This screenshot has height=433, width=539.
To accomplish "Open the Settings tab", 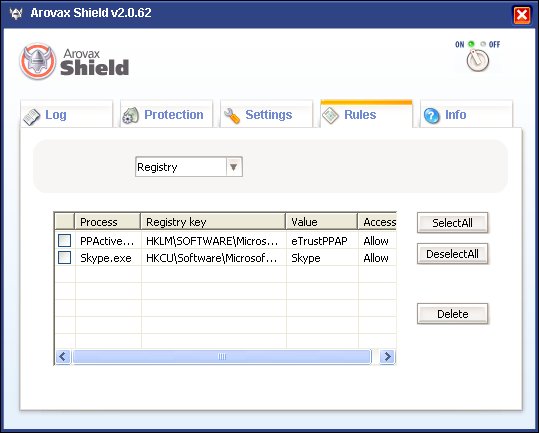I will pyautogui.click(x=267, y=114).
